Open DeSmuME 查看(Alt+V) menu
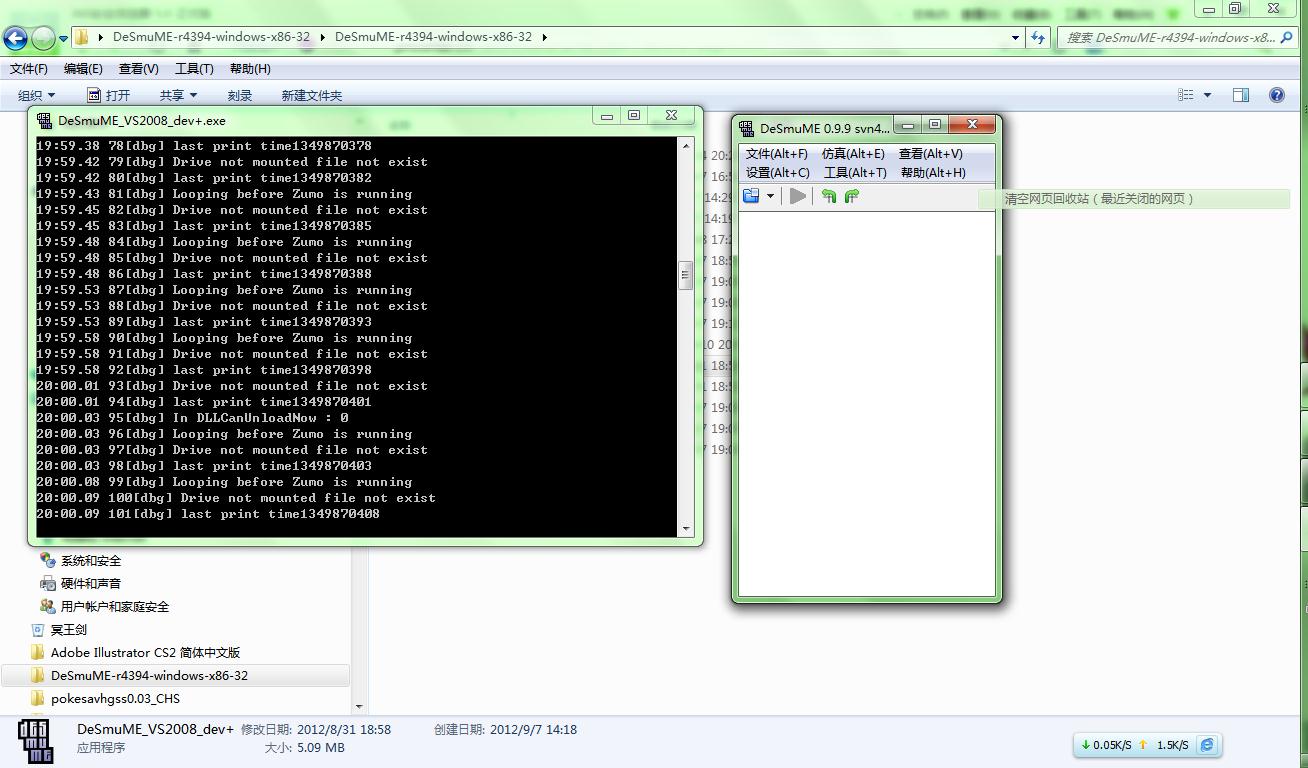Image resolution: width=1308 pixels, height=768 pixels. coord(930,154)
